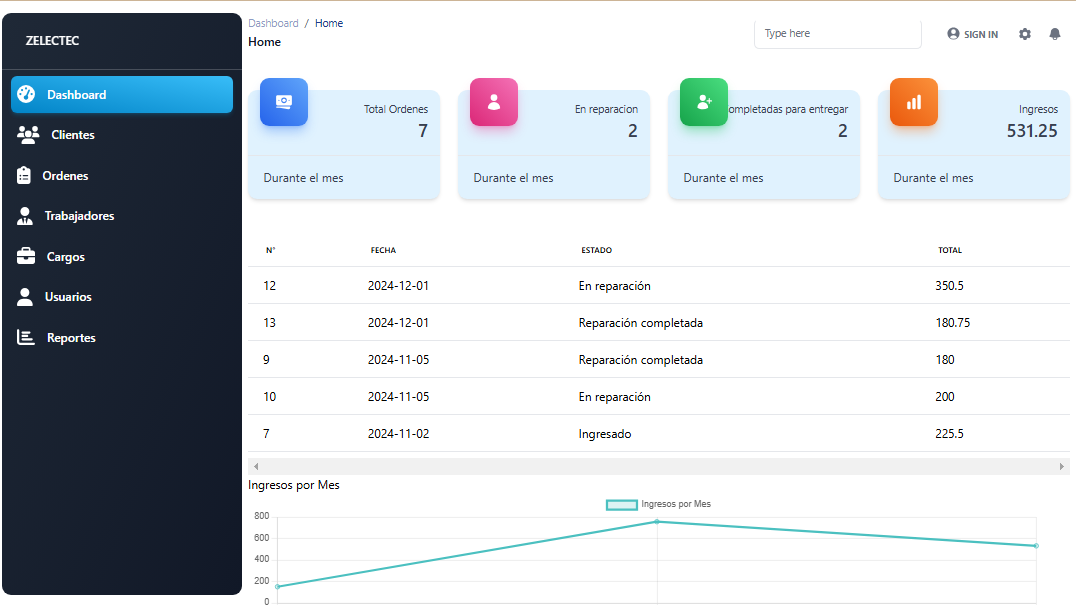Screen dimensions: 1076x605
Task: Click the 180.75 total cell
Action: 952,322
